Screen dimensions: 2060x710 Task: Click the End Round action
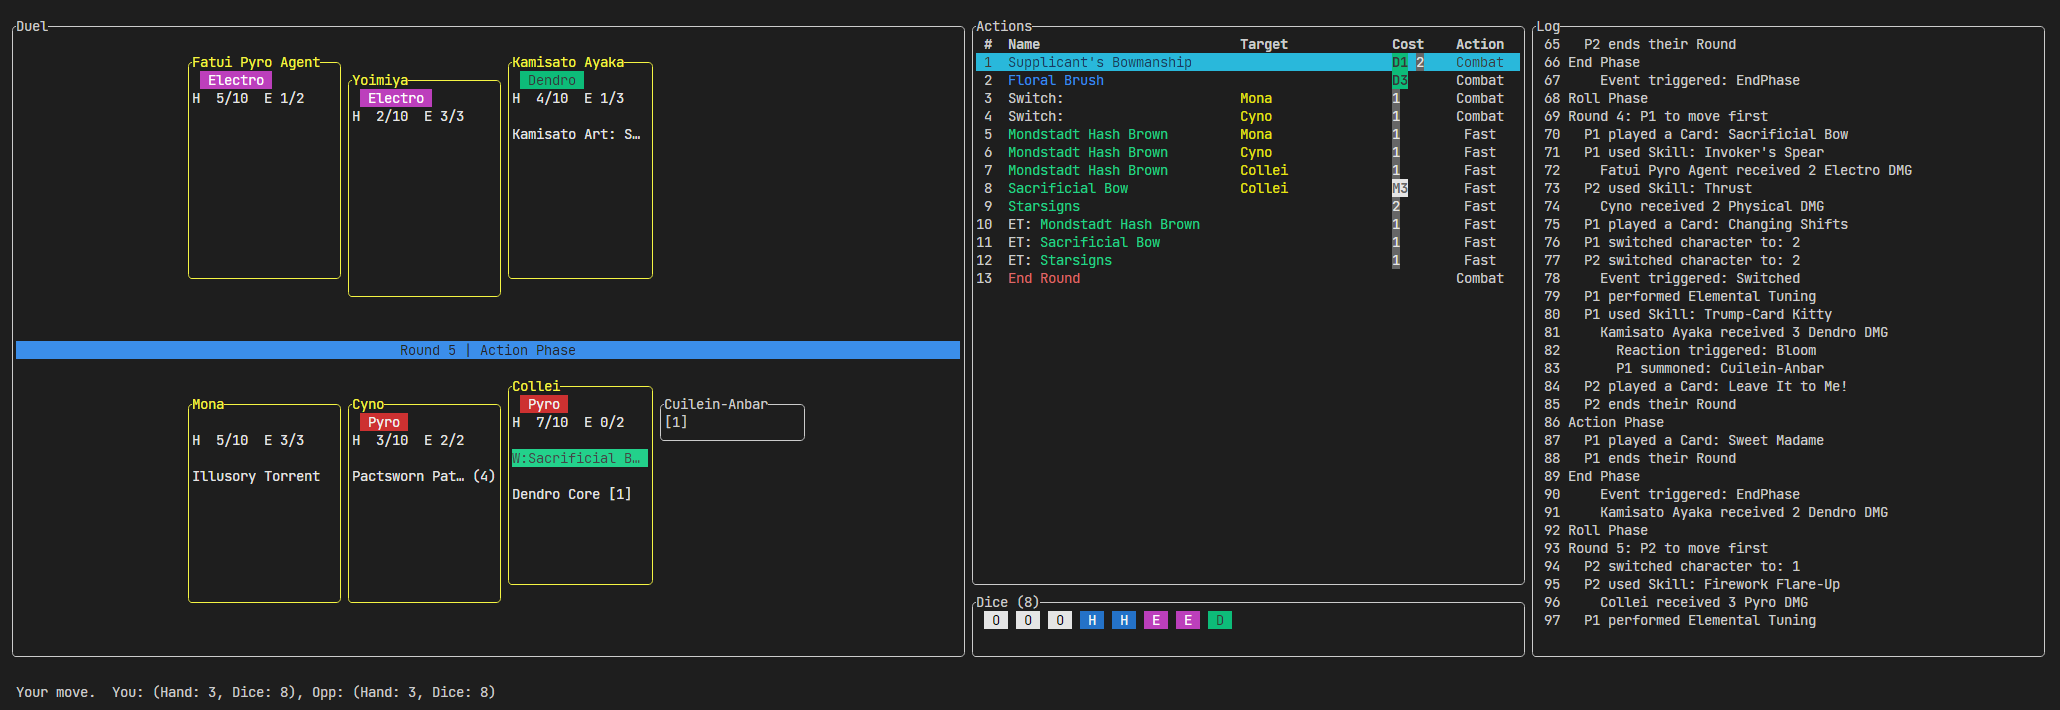(1248, 278)
